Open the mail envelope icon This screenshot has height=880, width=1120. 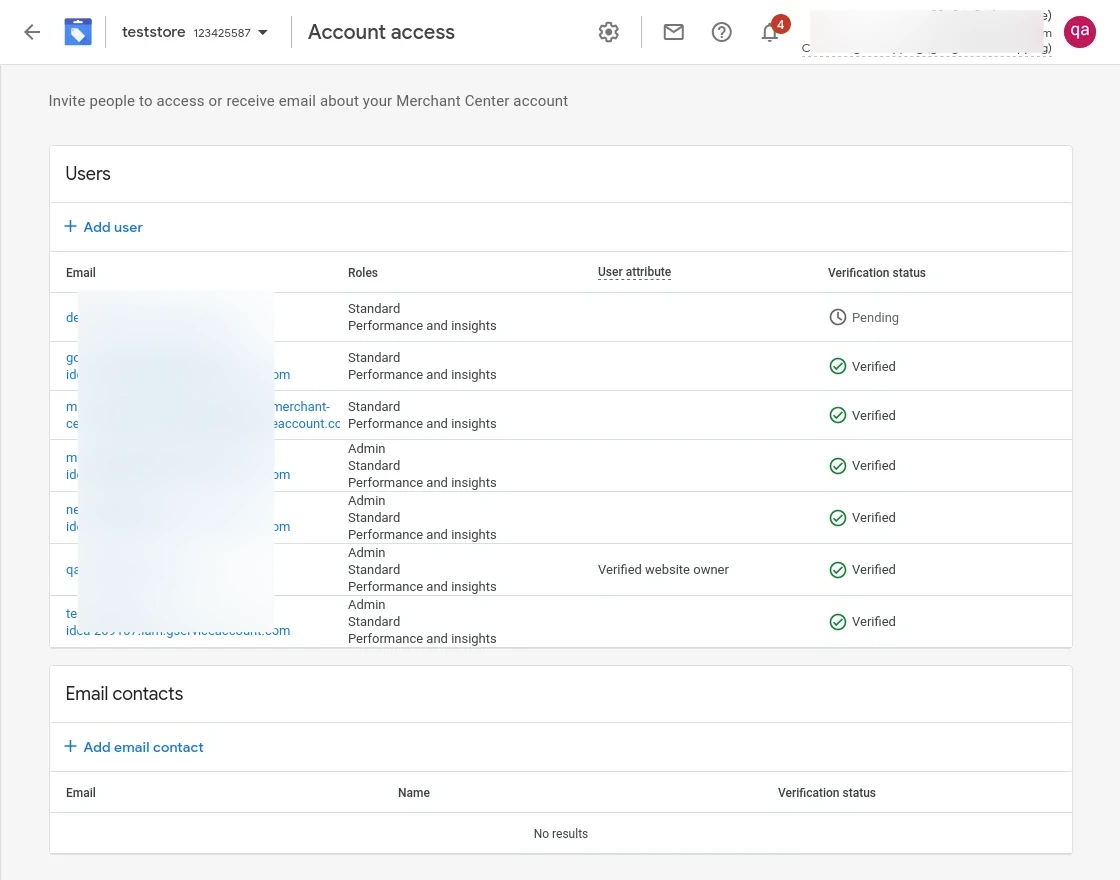[674, 32]
